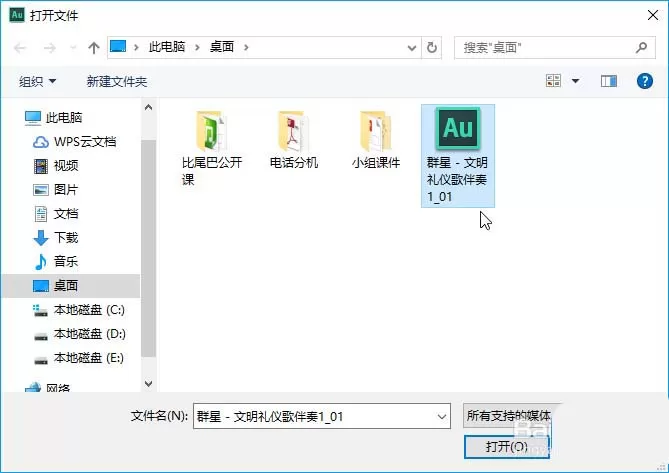Open the 所有支持的媒体 file type dropdown
The image size is (669, 473).
[x=510, y=415]
